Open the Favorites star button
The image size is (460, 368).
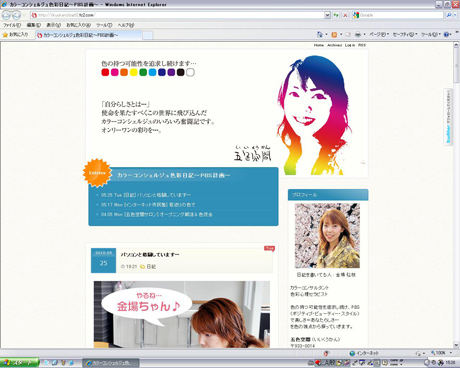tap(15, 35)
